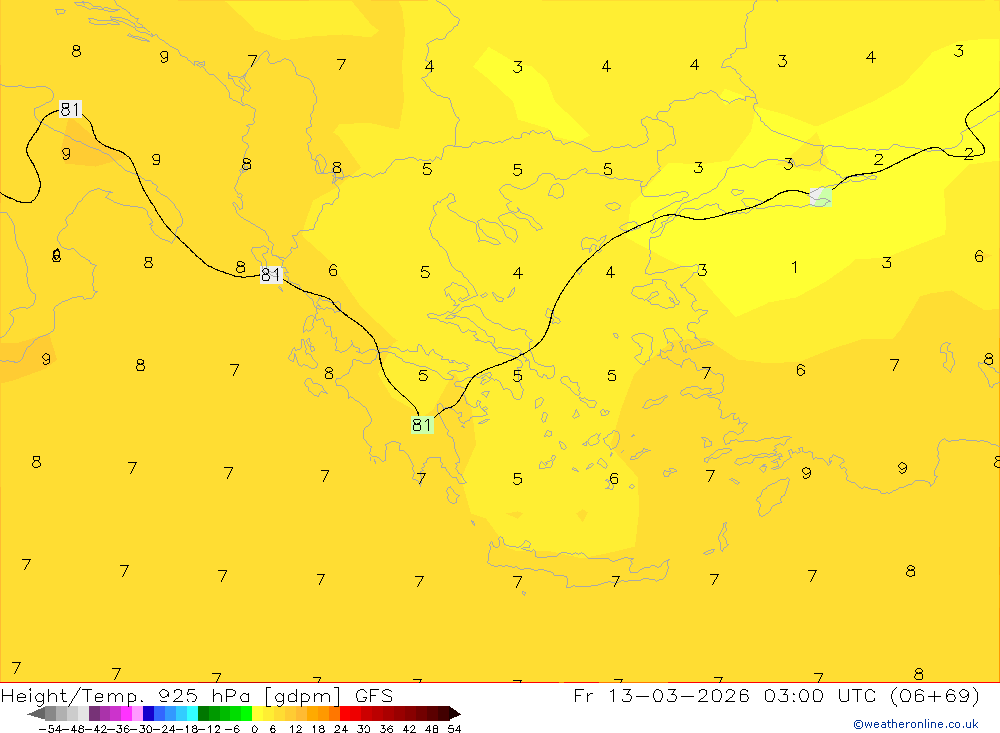Screen dimensions: 1000x733
Task: Click the map title 'Height/Temp. 925 hPa [gdpm] GFS'
Action: click(196, 695)
